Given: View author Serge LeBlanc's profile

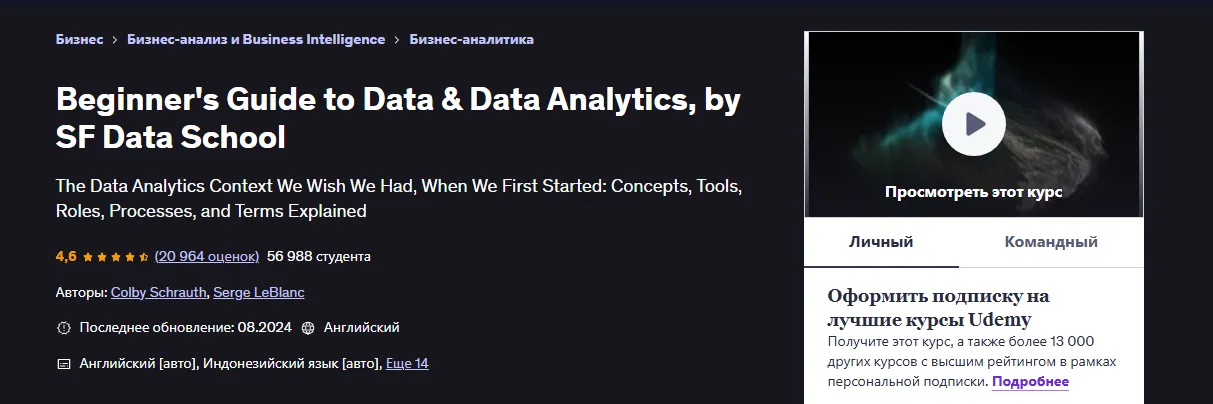Looking at the screenshot, I should [x=259, y=293].
